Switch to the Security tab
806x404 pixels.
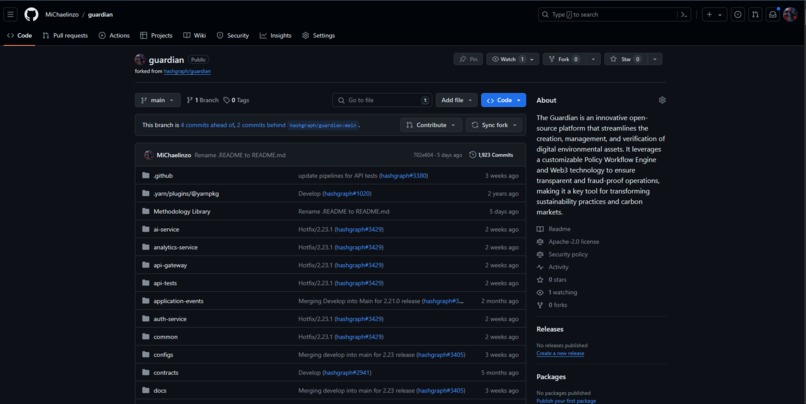(233, 35)
